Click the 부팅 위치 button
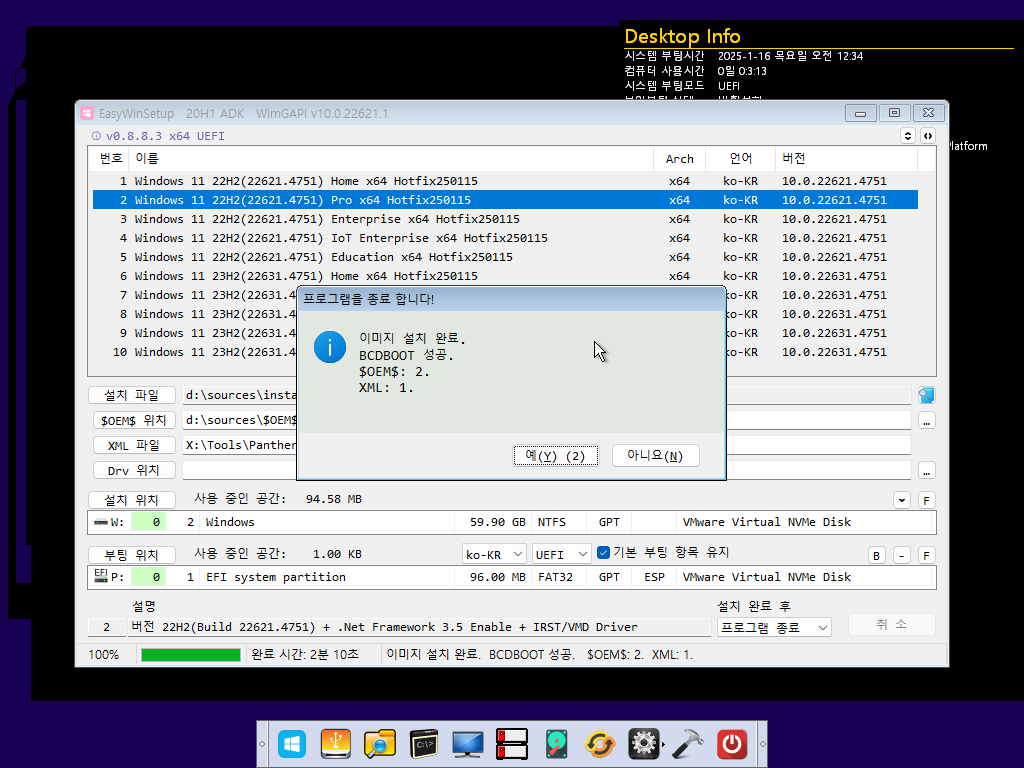 pos(132,555)
